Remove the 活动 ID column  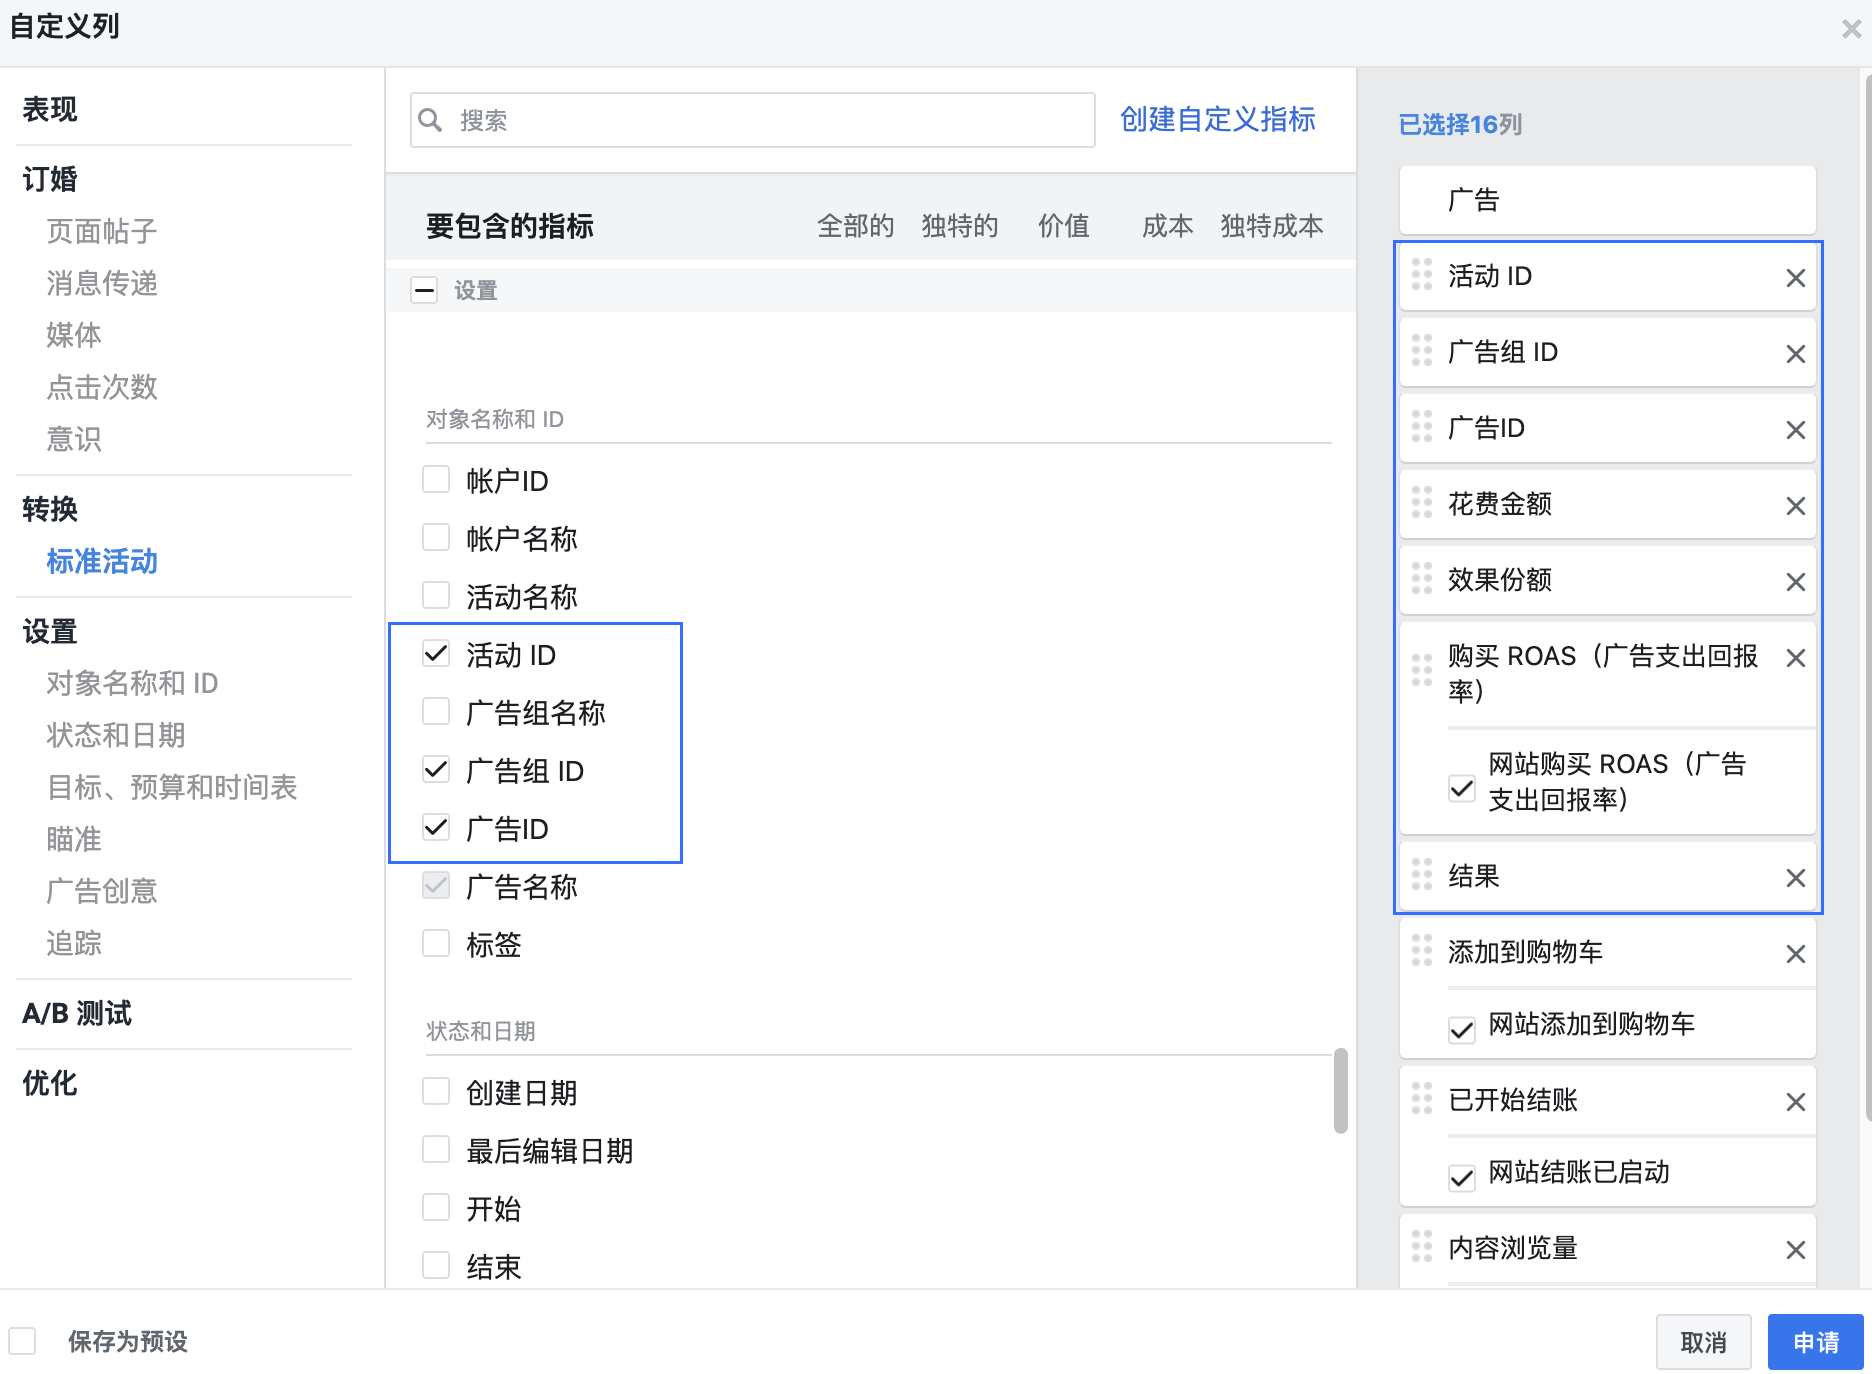[x=1795, y=278]
